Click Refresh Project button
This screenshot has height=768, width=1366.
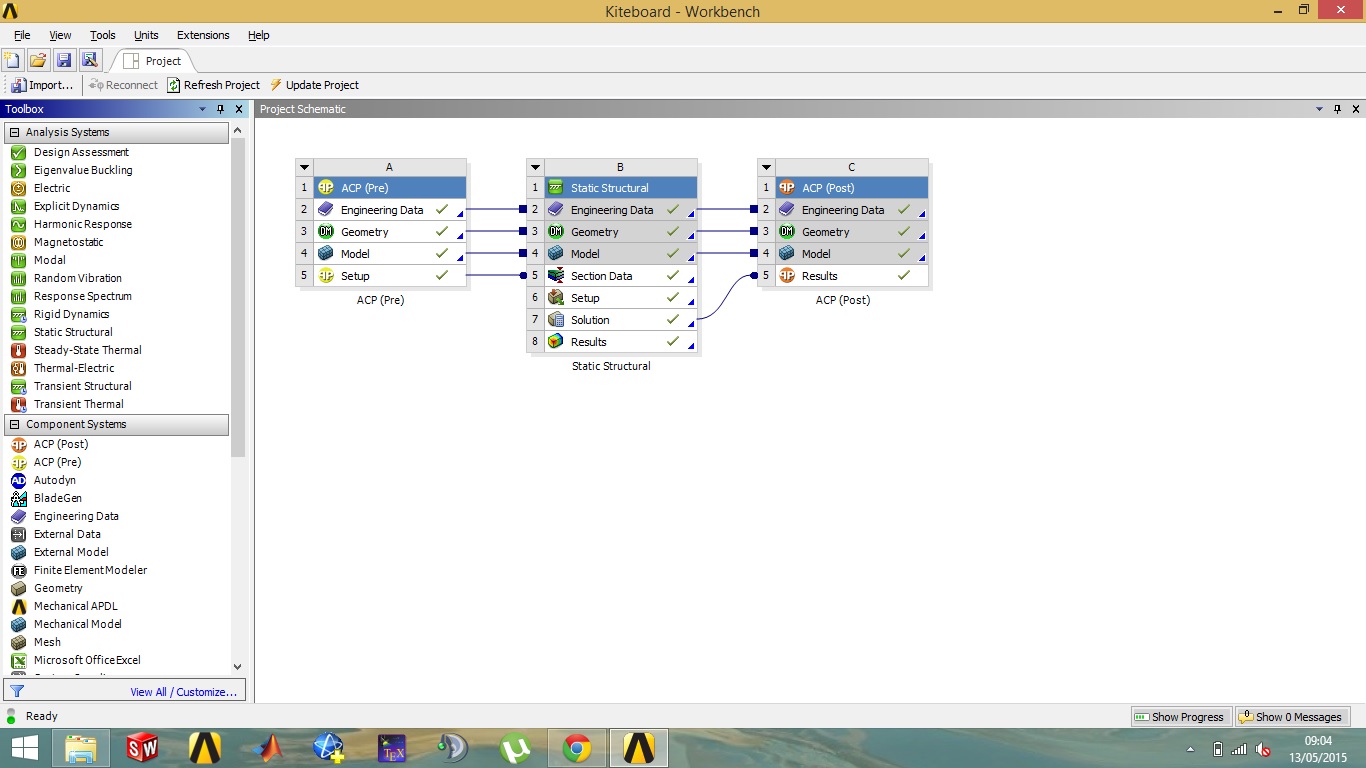tap(213, 85)
